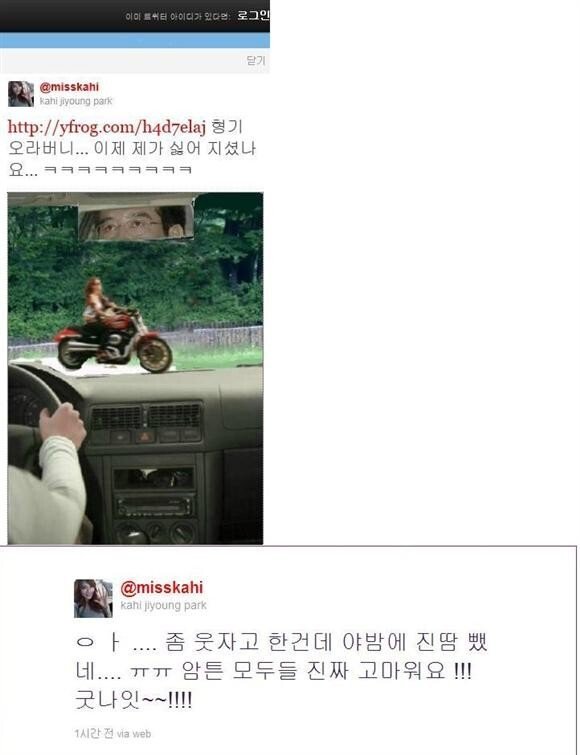Click the hand gripping the steering wheel
The image size is (580, 755).
[63, 425]
